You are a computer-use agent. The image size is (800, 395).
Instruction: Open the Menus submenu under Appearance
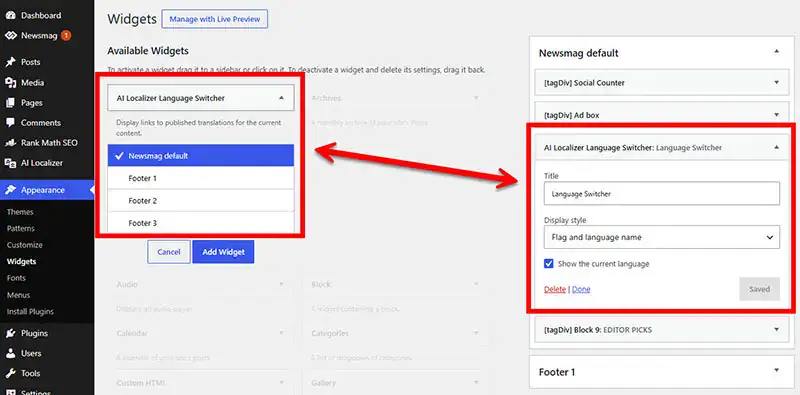(x=18, y=295)
